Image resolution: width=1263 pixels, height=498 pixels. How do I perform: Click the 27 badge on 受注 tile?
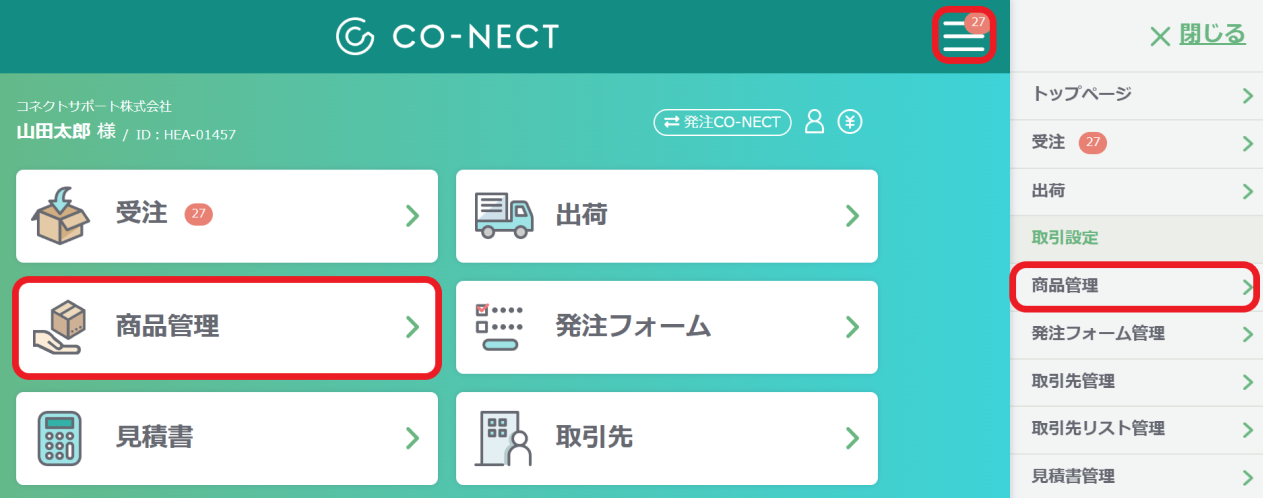tap(199, 214)
